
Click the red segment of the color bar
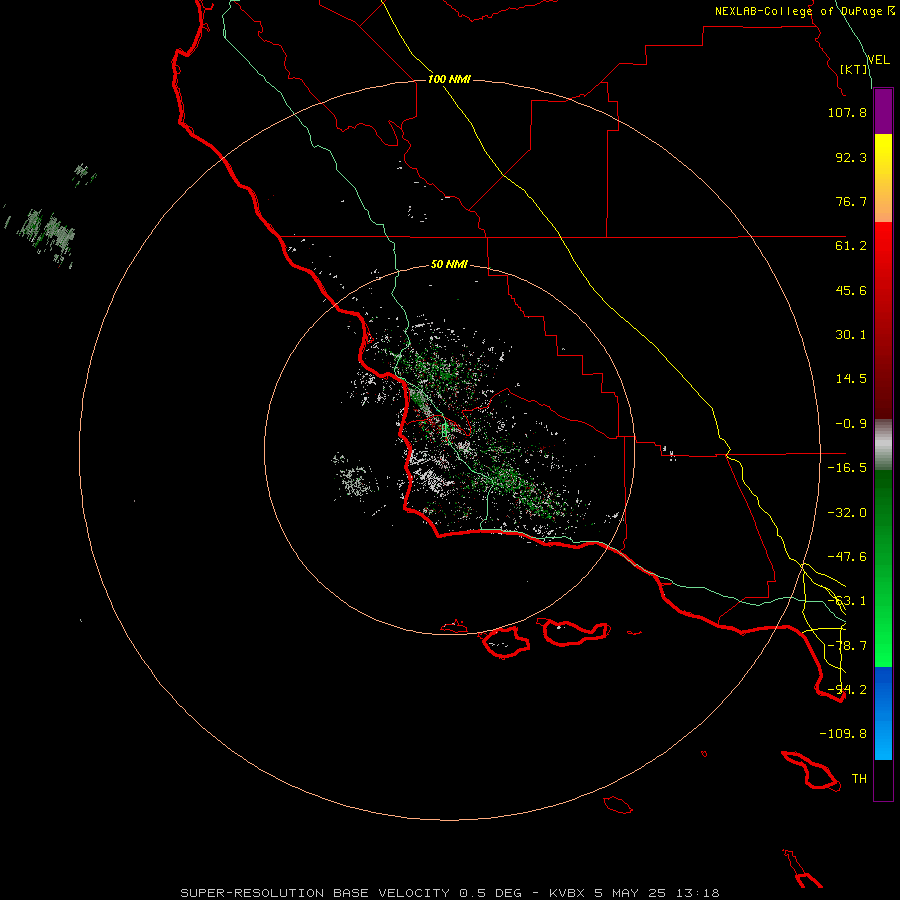tap(883, 320)
